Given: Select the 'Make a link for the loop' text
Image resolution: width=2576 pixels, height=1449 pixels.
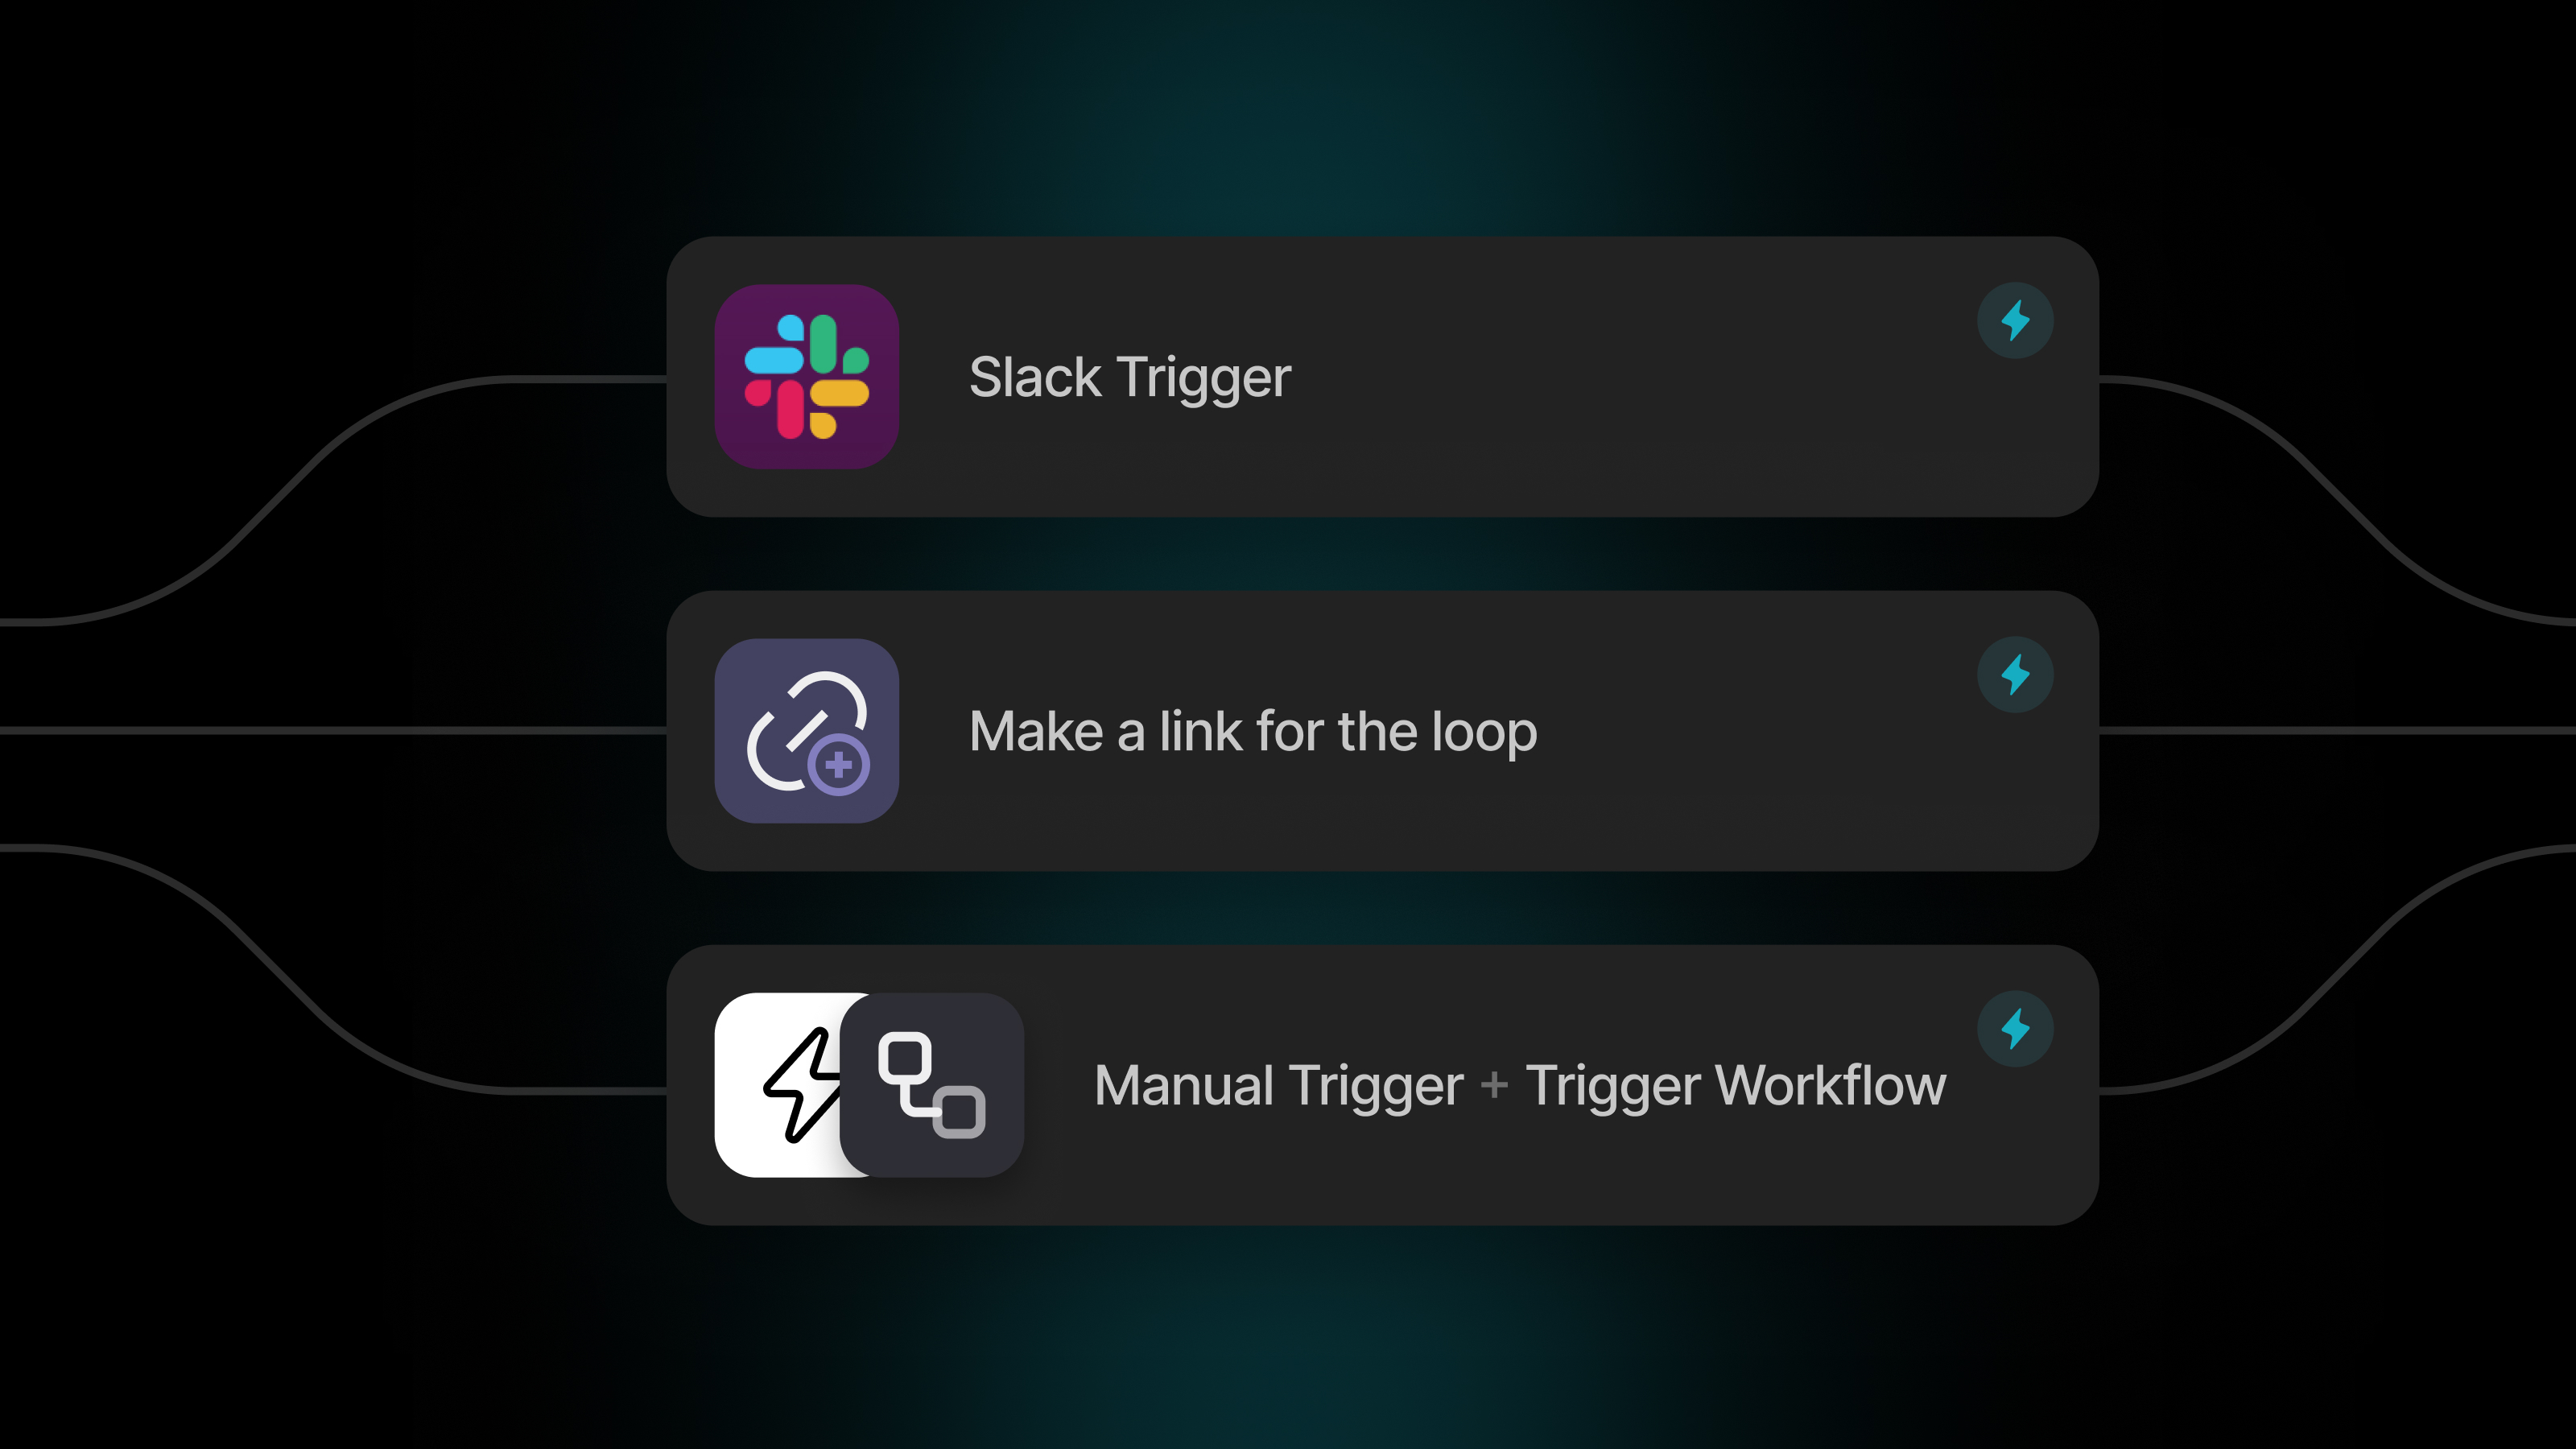Looking at the screenshot, I should (1253, 732).
